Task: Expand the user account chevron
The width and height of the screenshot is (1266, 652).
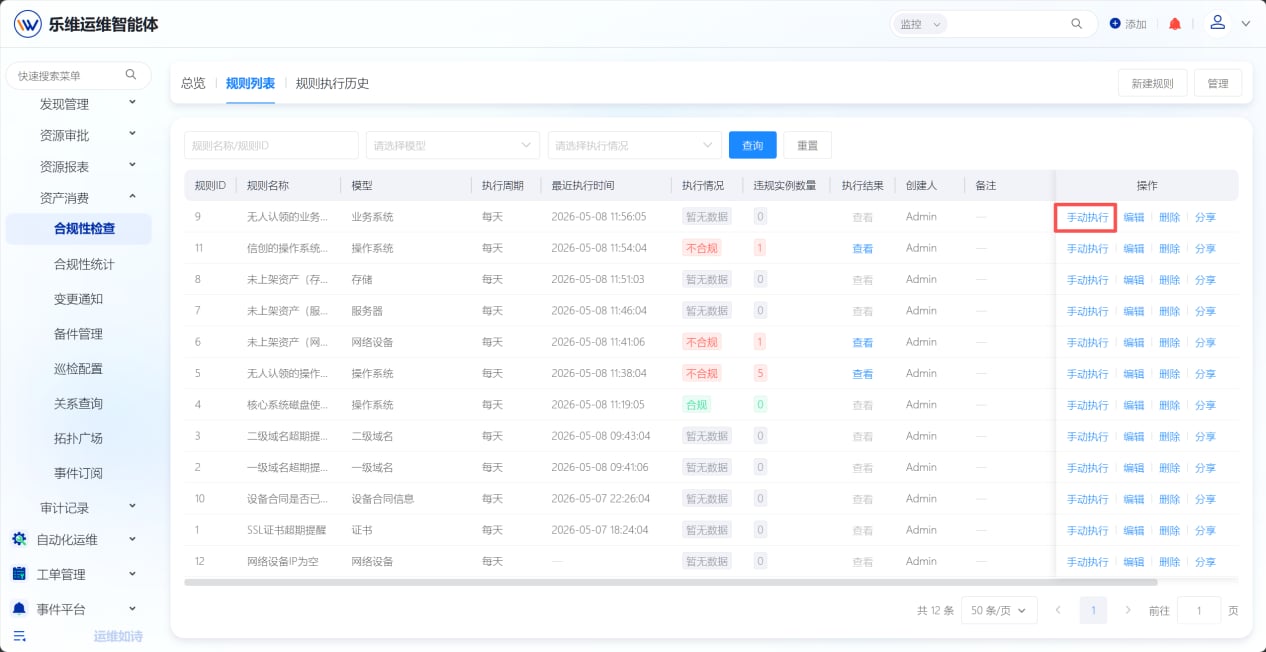Action: [x=1245, y=24]
